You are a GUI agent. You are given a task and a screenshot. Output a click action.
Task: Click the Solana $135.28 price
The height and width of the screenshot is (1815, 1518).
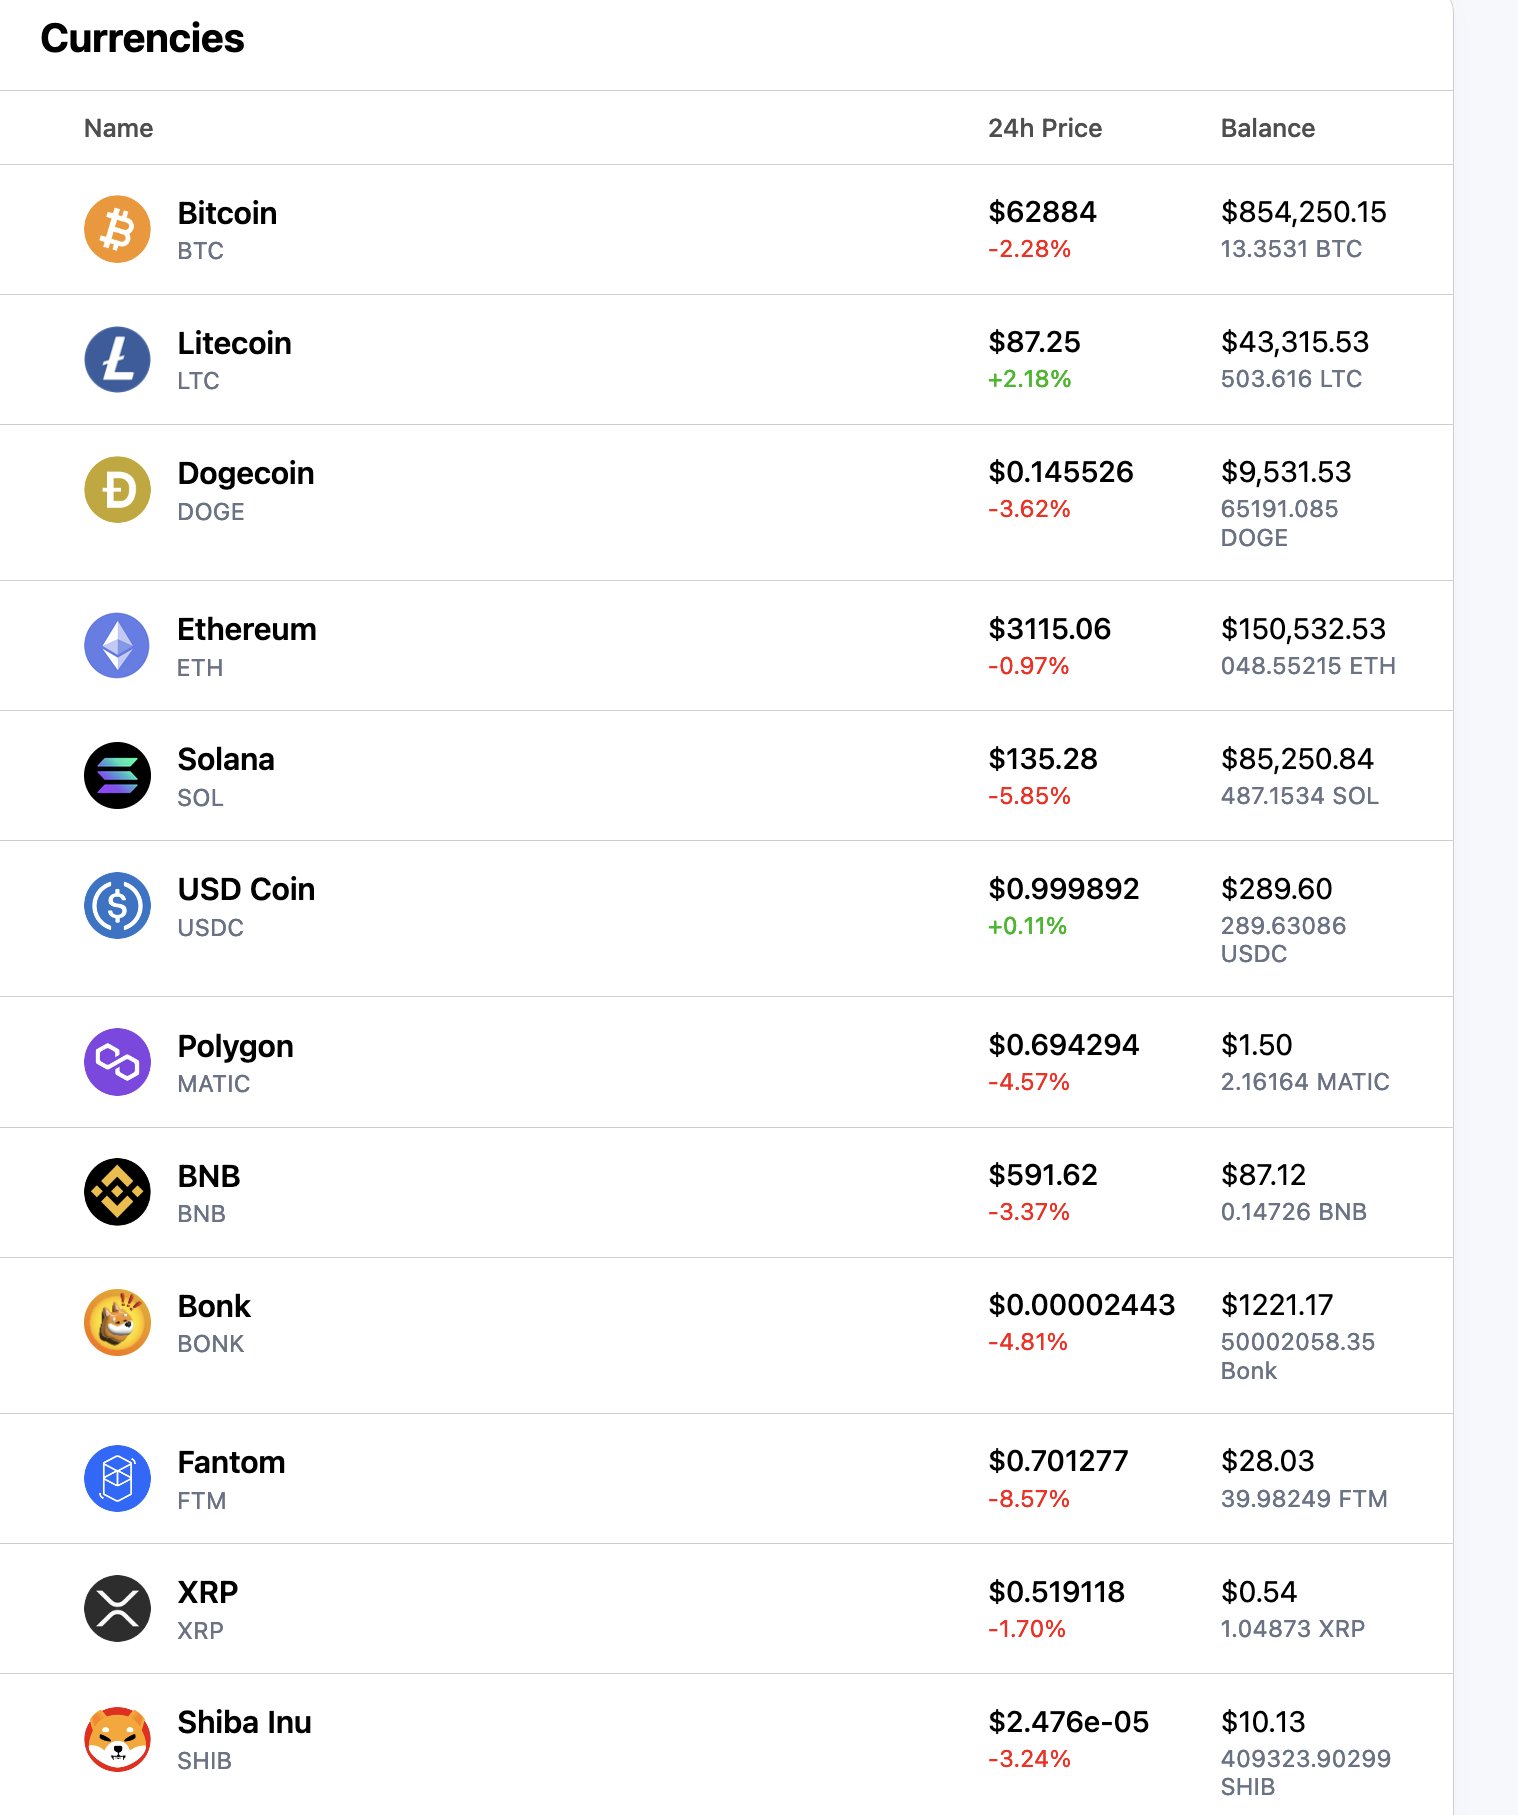click(1043, 759)
